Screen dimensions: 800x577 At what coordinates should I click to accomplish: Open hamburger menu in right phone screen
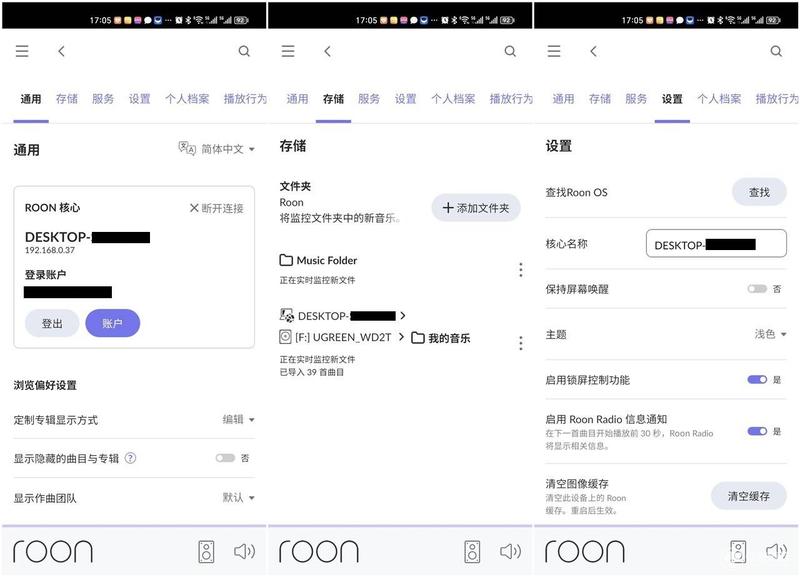tap(554, 51)
